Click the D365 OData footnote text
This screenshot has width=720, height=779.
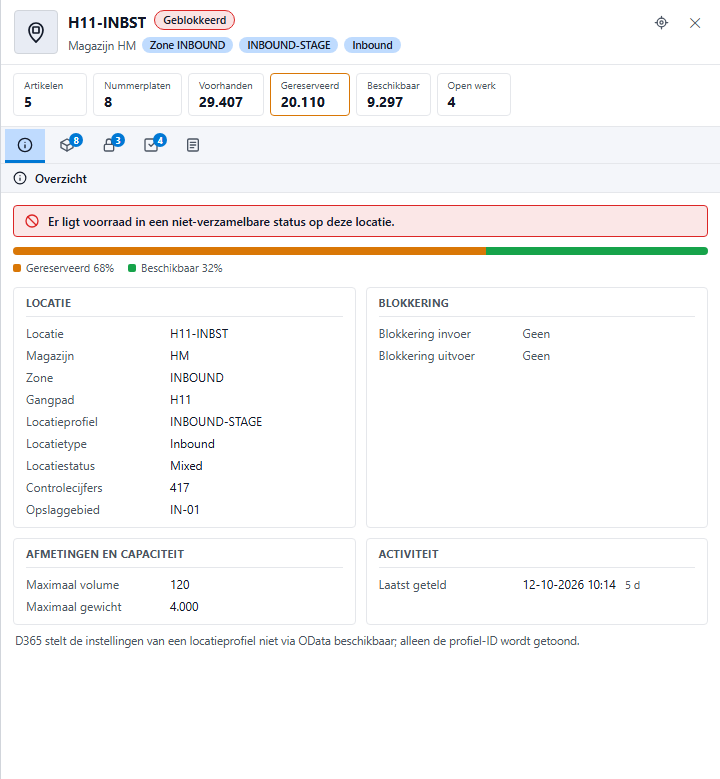[297, 641]
